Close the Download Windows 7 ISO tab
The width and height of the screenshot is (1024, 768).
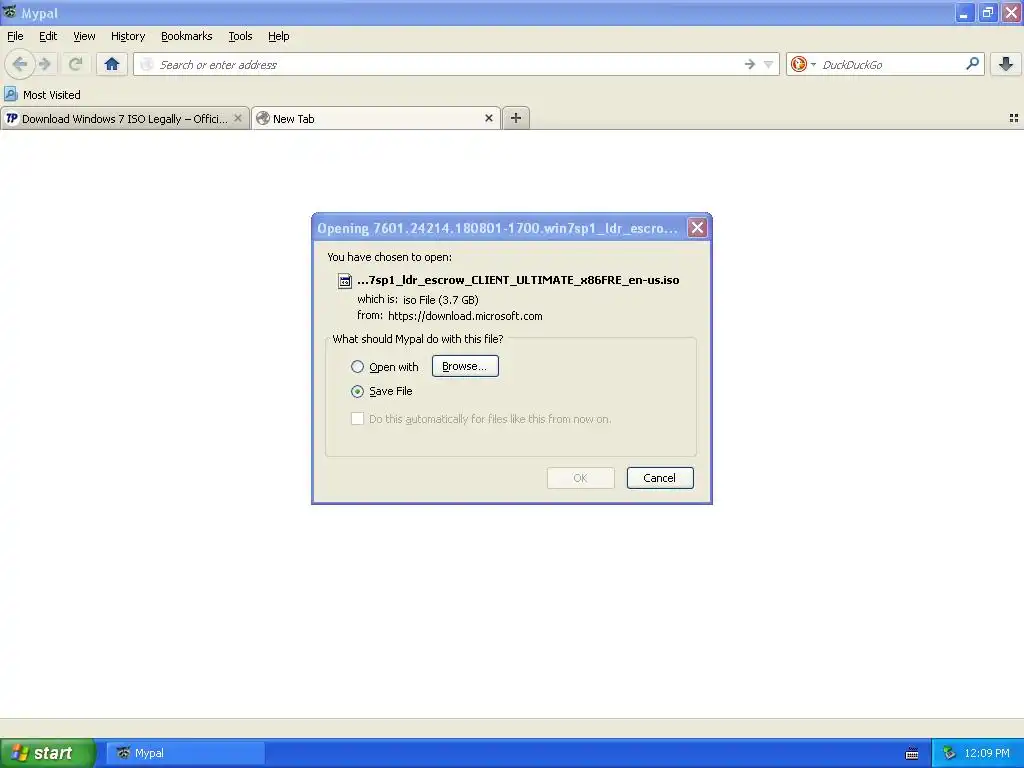coord(238,118)
